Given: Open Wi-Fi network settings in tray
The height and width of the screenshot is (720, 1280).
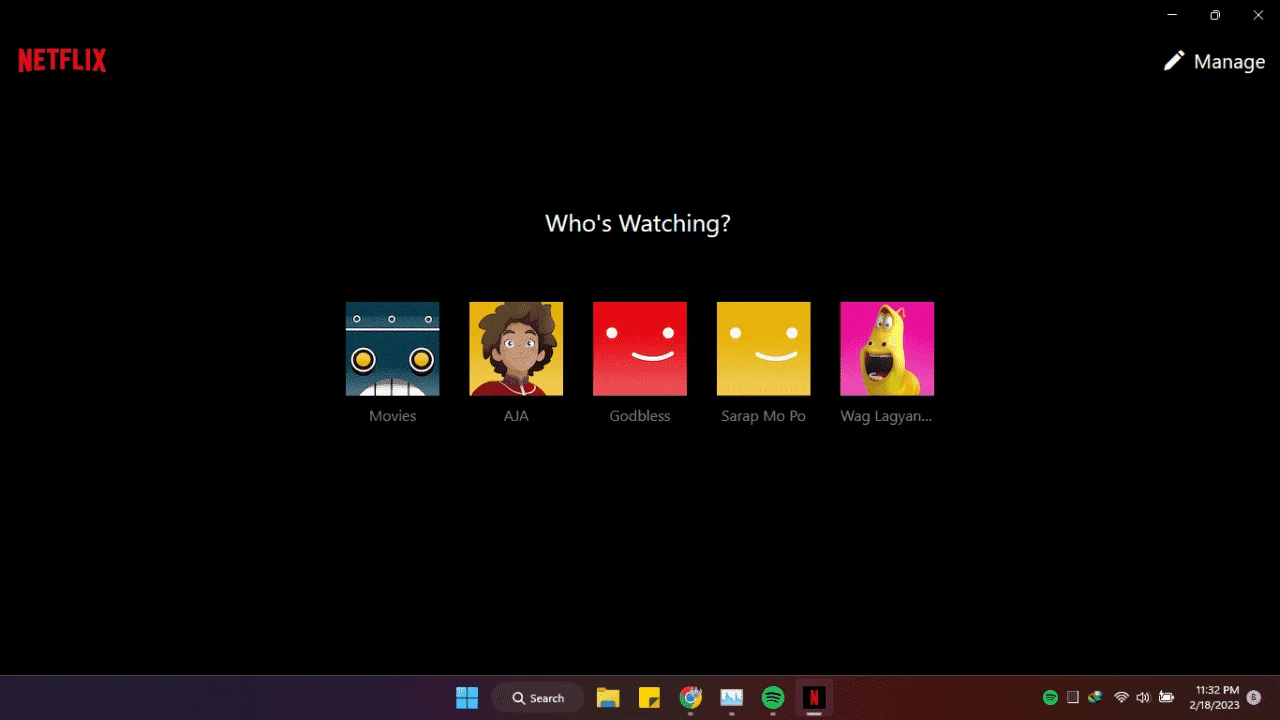Looking at the screenshot, I should pos(1121,698).
